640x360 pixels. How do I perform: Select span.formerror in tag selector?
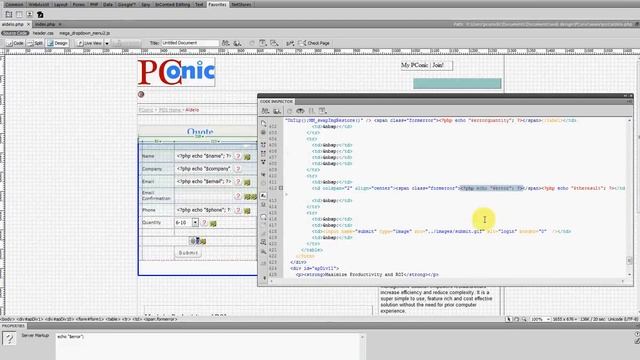160,319
